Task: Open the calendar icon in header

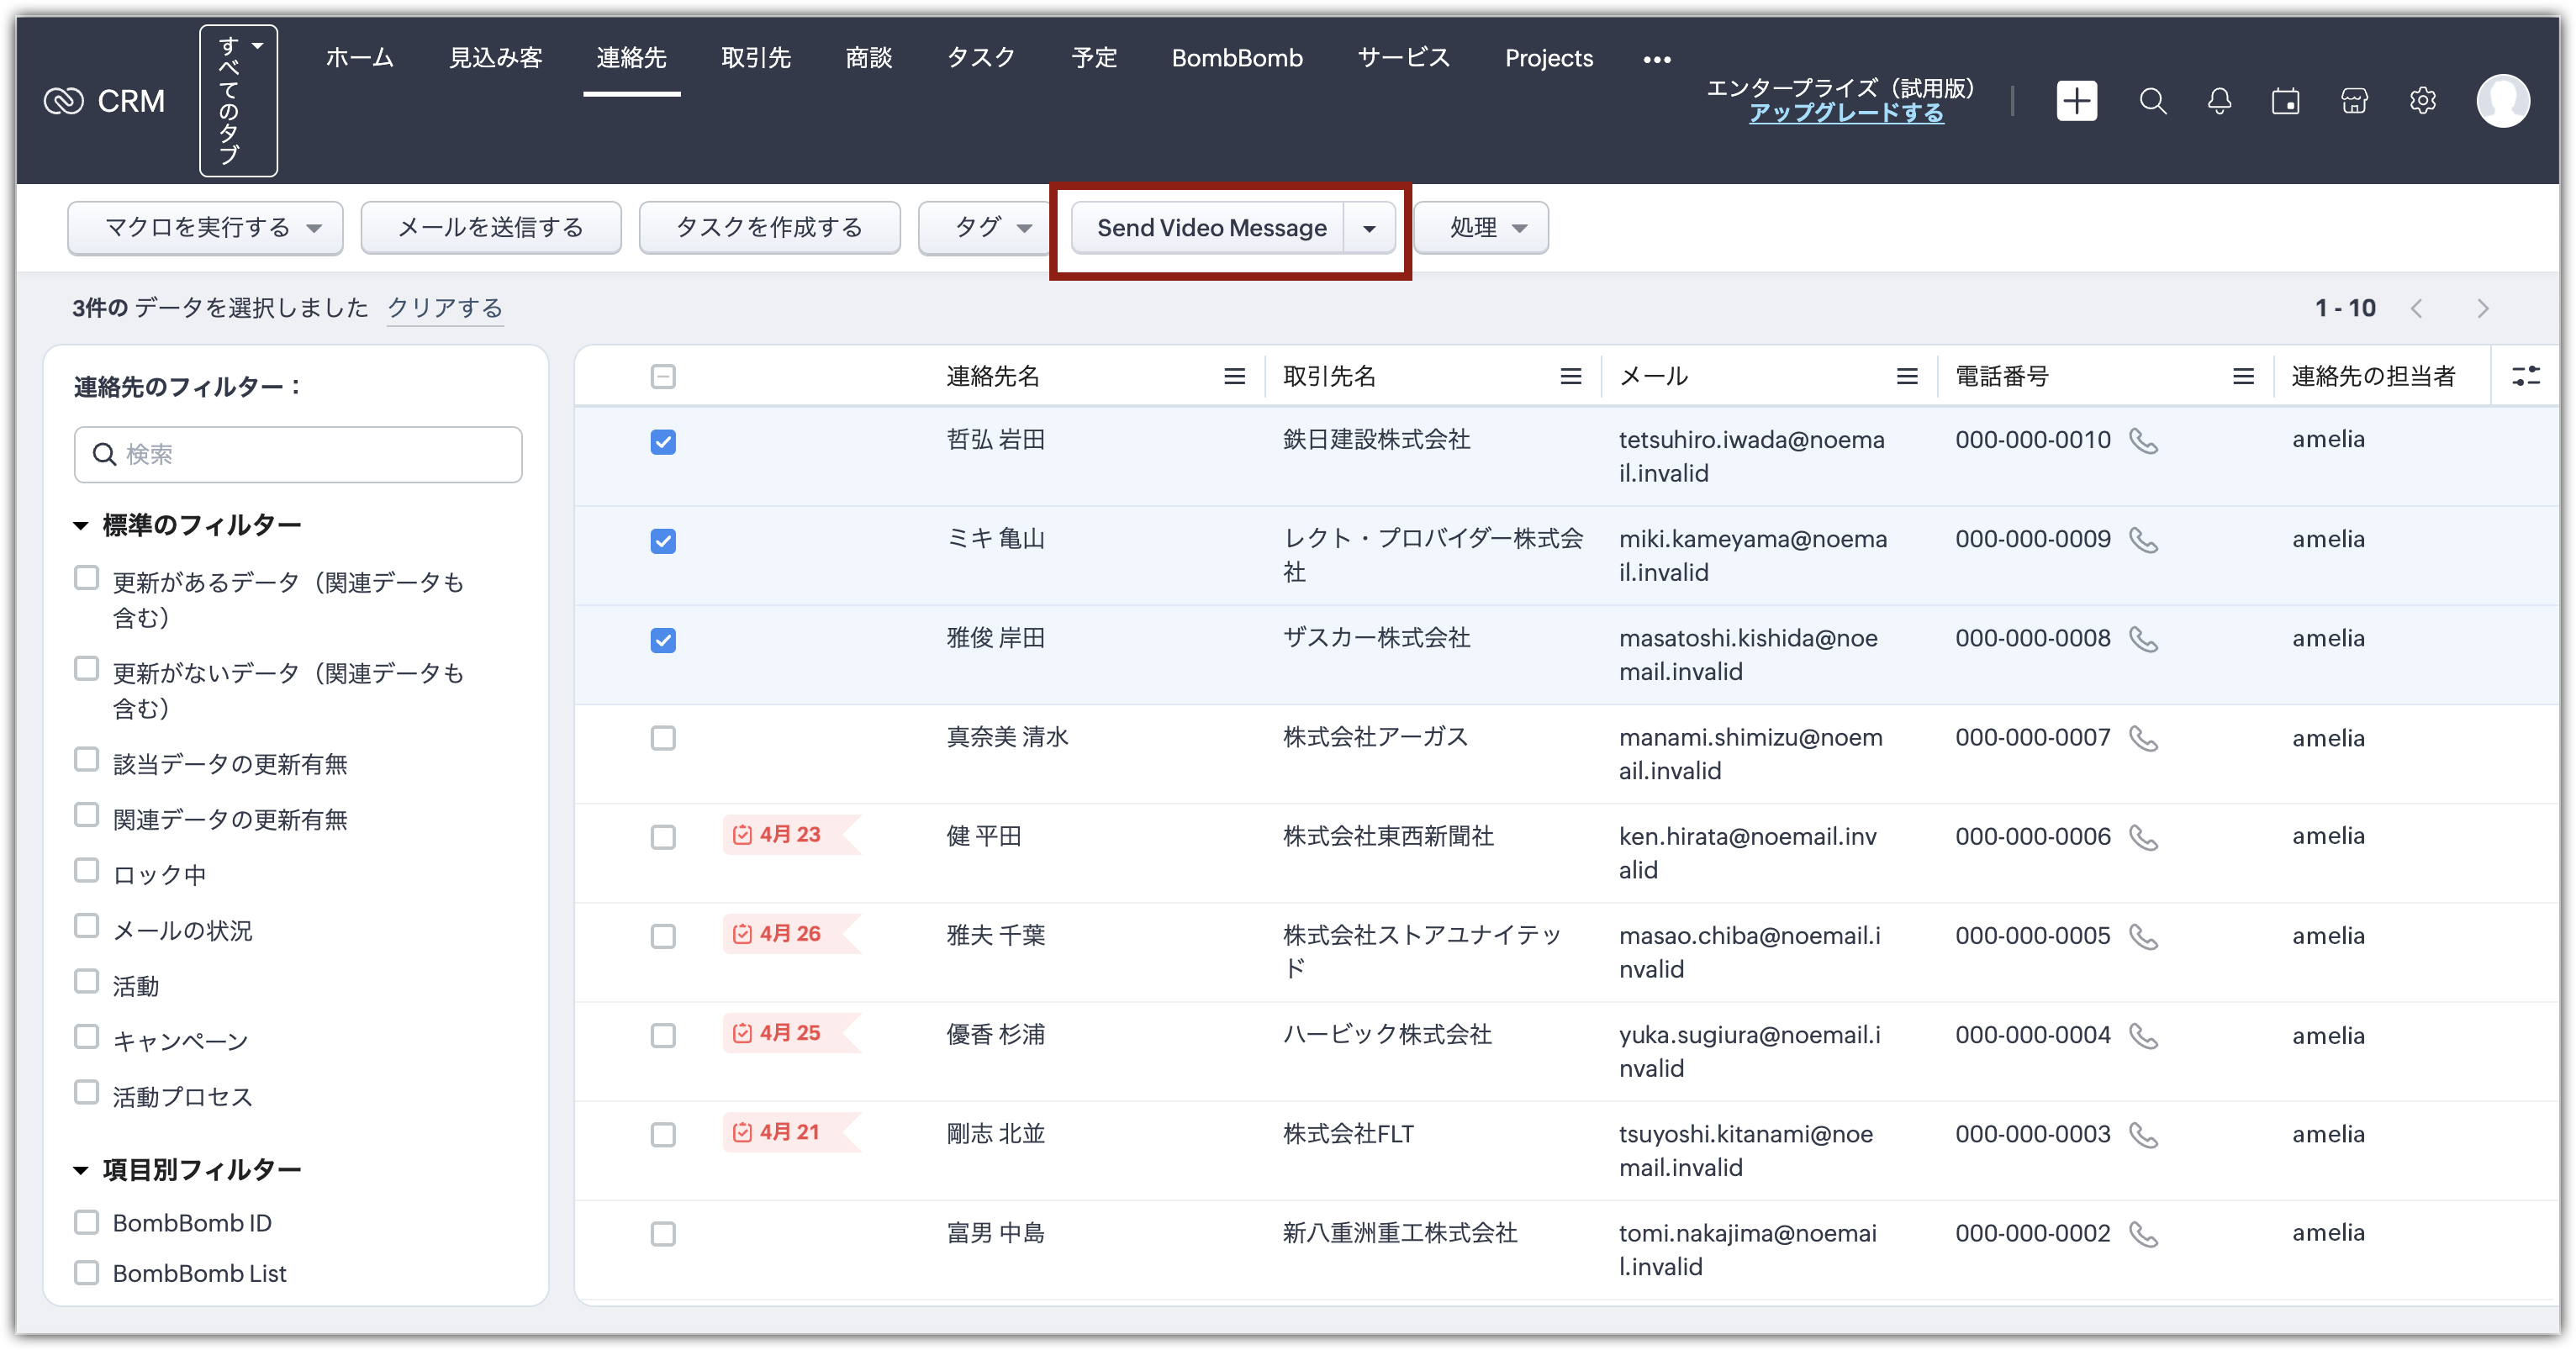Action: click(x=2285, y=101)
